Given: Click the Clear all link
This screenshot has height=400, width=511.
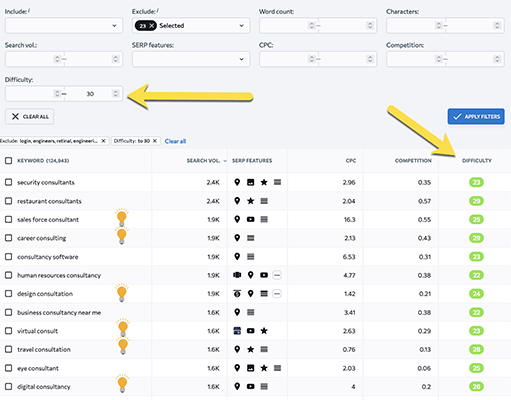Looking at the screenshot, I should [175, 141].
